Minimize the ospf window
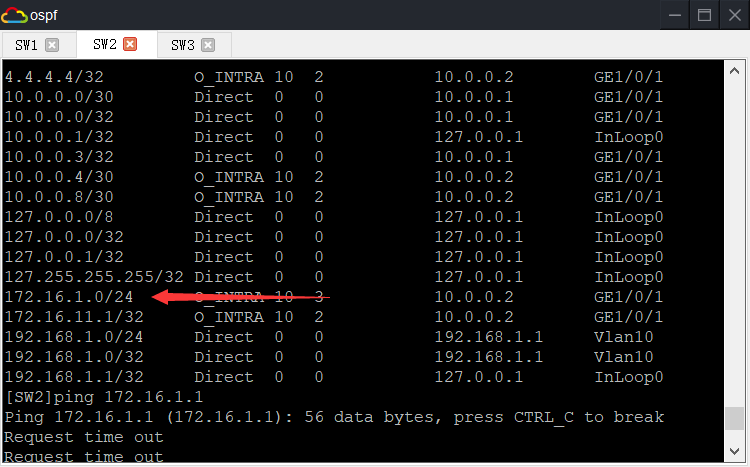 click(x=675, y=15)
